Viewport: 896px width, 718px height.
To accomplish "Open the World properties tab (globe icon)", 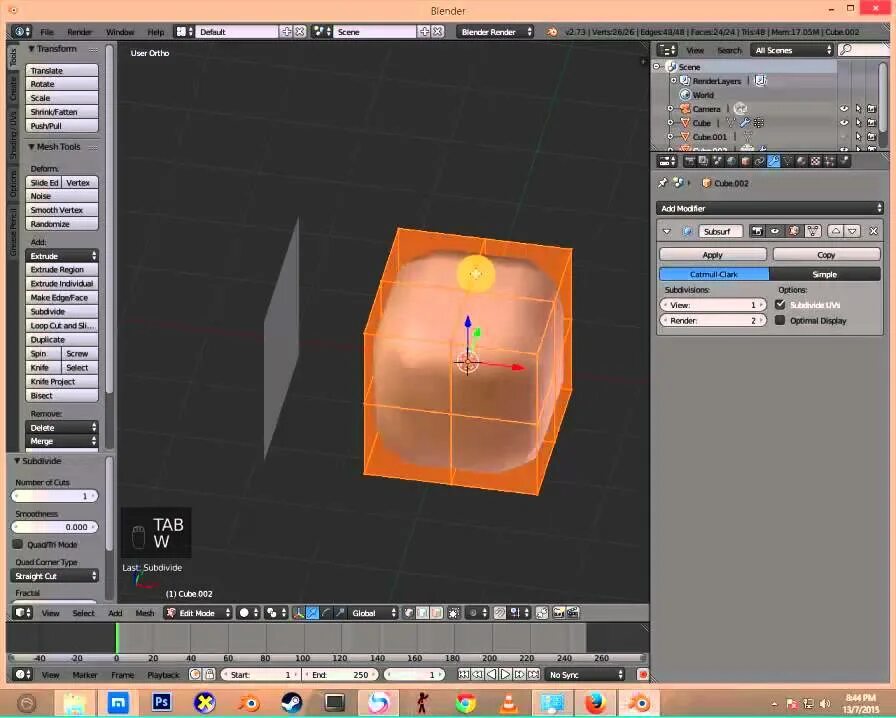I will point(731,161).
